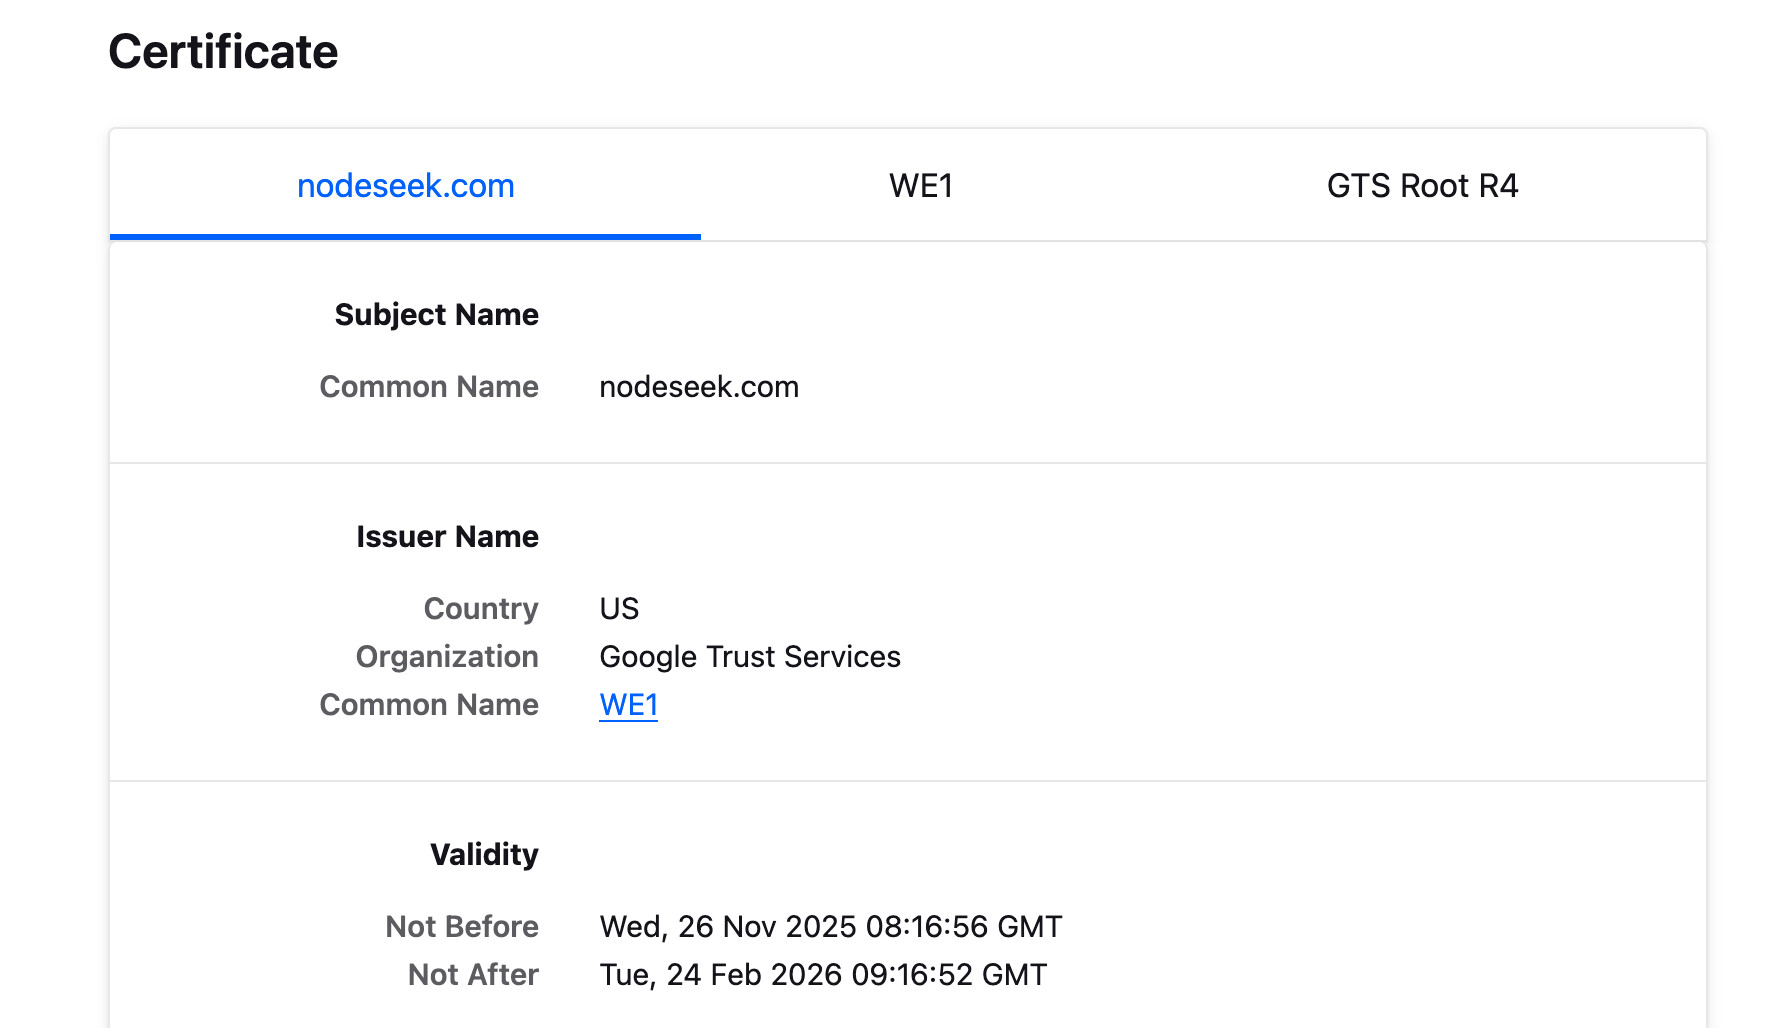
Task: Open the WE1 certificate tab
Action: [920, 186]
